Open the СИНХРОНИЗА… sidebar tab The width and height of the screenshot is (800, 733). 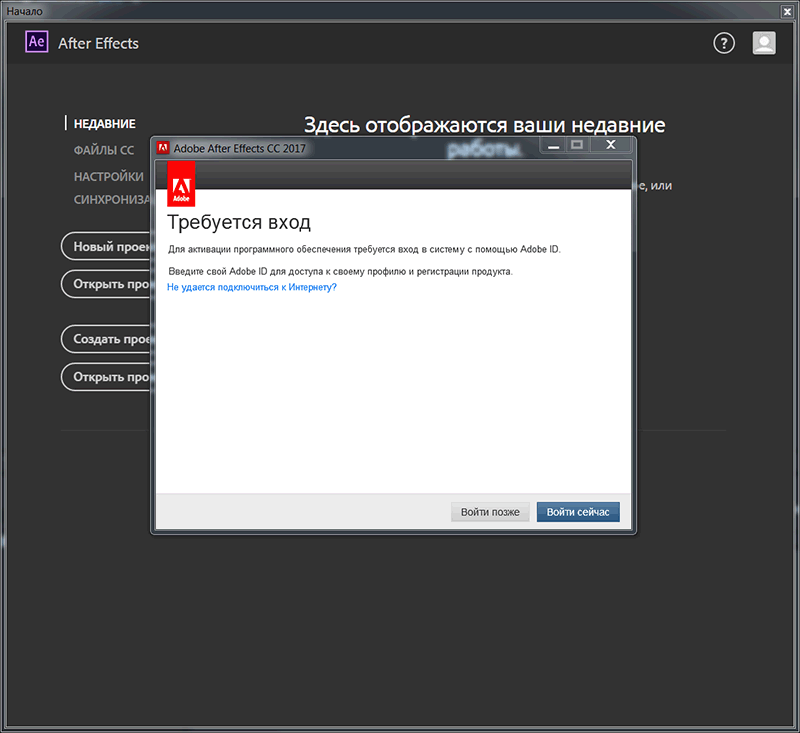click(x=112, y=199)
